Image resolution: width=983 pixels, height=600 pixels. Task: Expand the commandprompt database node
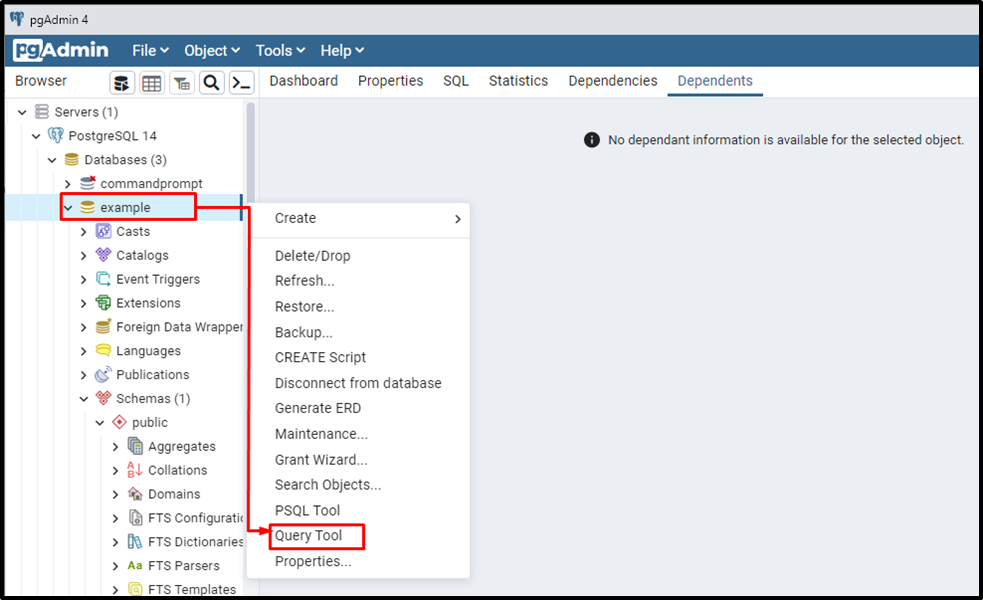pos(67,183)
